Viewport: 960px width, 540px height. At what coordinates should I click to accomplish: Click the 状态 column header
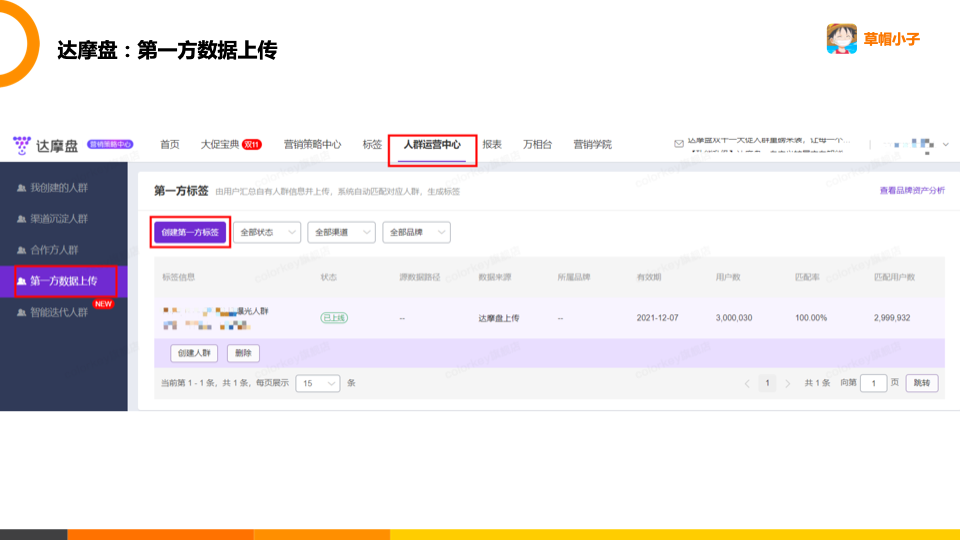point(329,277)
